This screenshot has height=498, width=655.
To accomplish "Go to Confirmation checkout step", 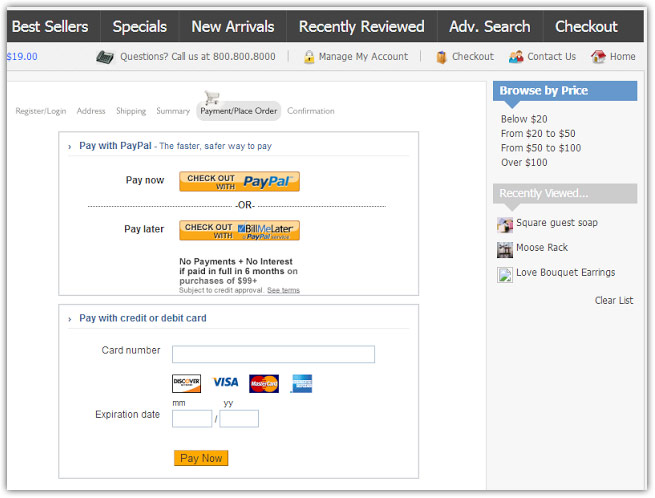I will pos(310,111).
